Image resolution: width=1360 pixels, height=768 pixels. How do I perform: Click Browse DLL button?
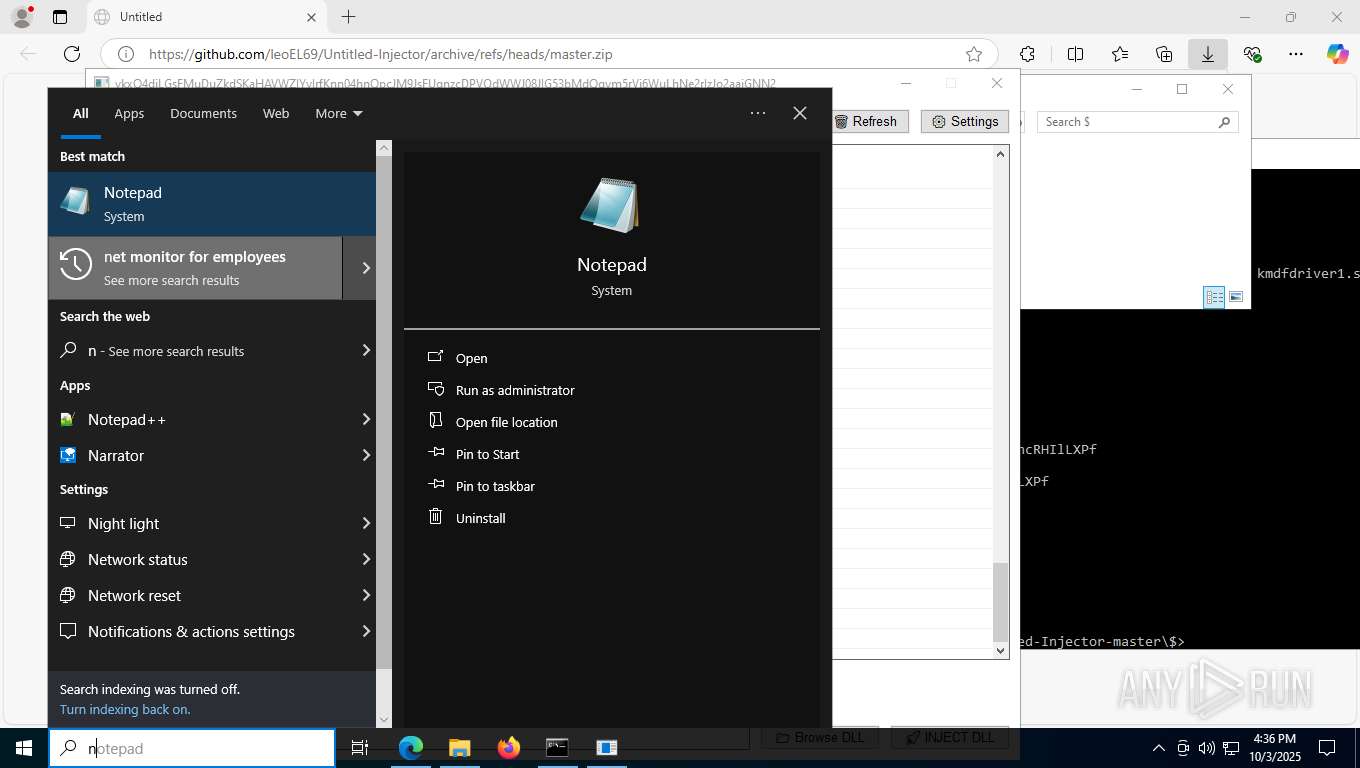tap(820, 737)
